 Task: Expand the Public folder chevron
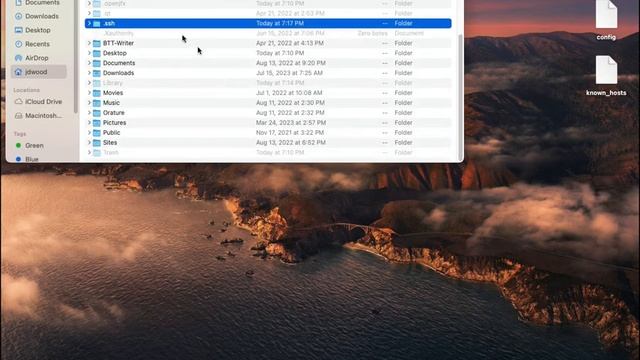[89, 132]
